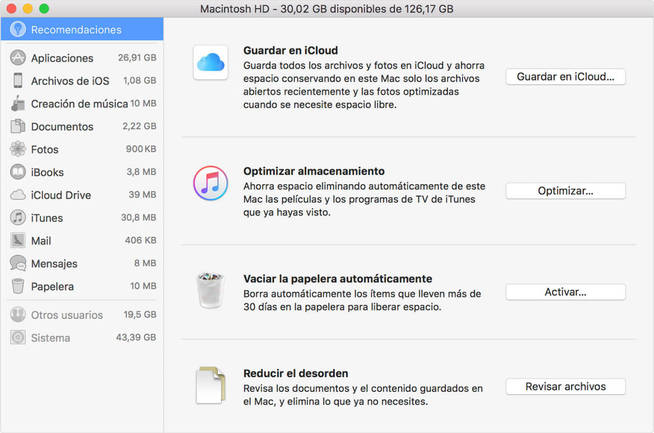The width and height of the screenshot is (654, 433).
Task: Open the Guardar en iCloud... button
Action: tap(566, 77)
